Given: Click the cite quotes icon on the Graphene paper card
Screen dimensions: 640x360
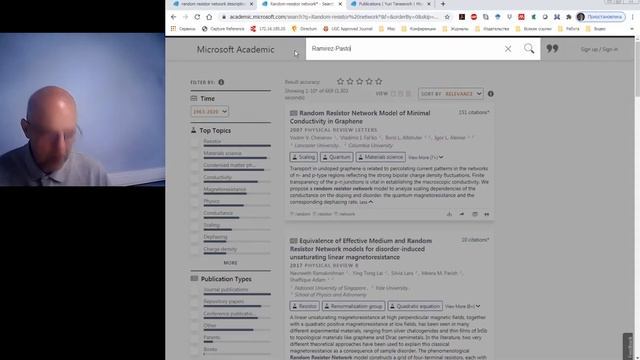Looking at the screenshot, I should [487, 214].
